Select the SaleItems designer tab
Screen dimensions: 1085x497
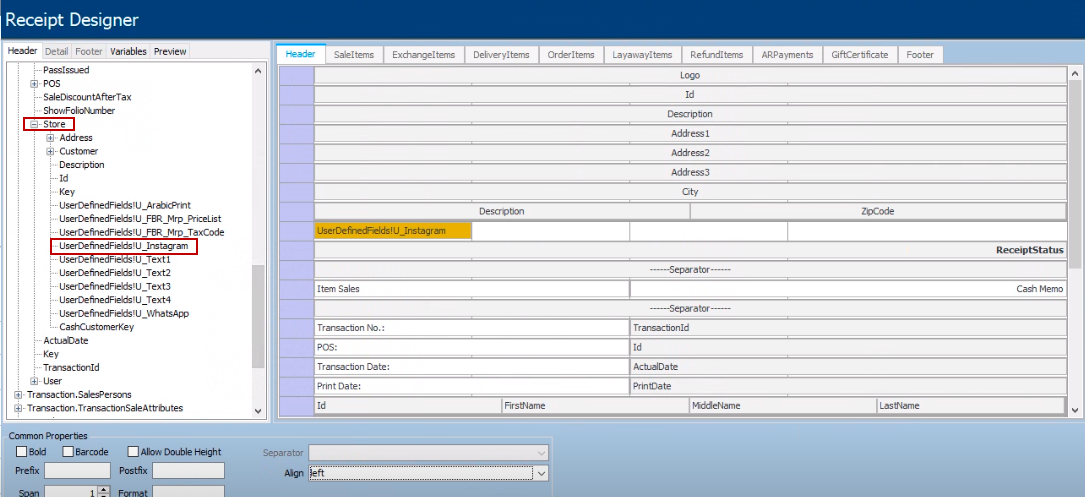354,55
